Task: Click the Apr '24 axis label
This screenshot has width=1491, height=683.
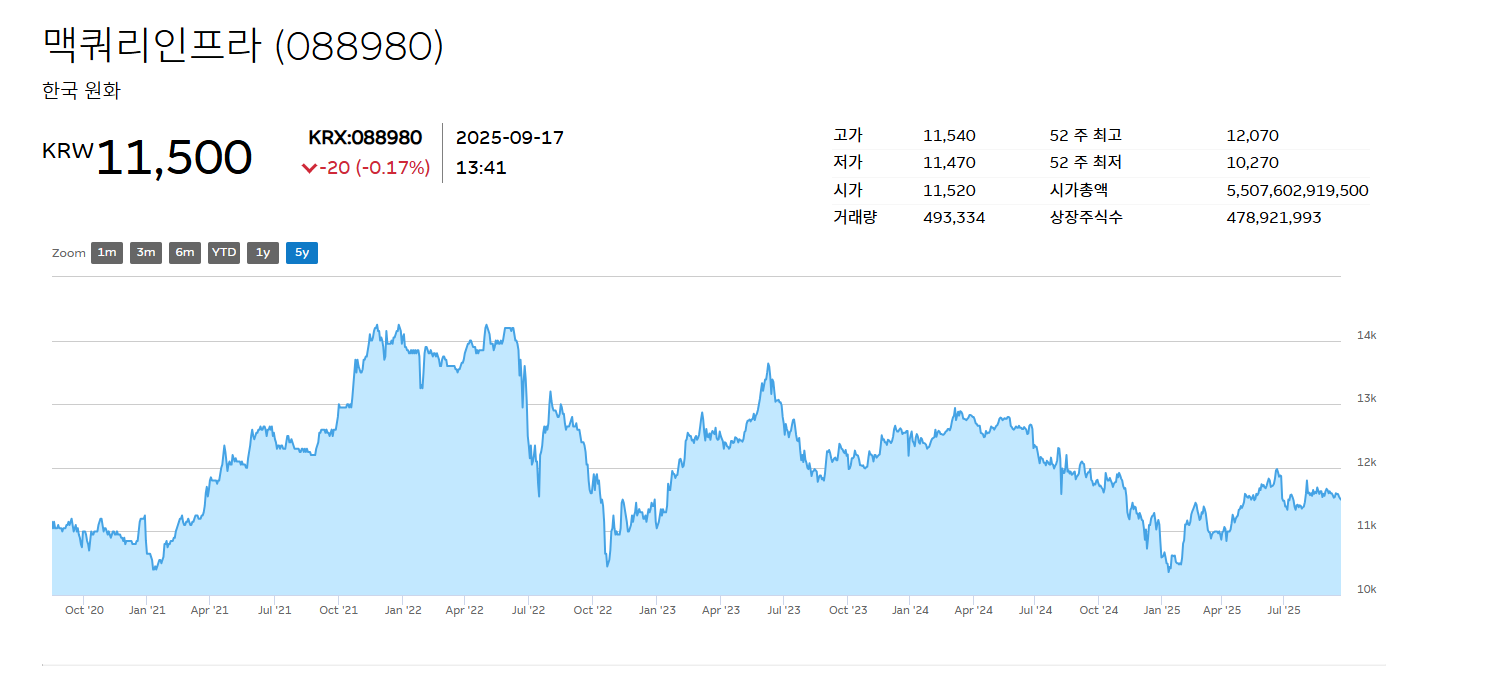Action: [x=973, y=609]
